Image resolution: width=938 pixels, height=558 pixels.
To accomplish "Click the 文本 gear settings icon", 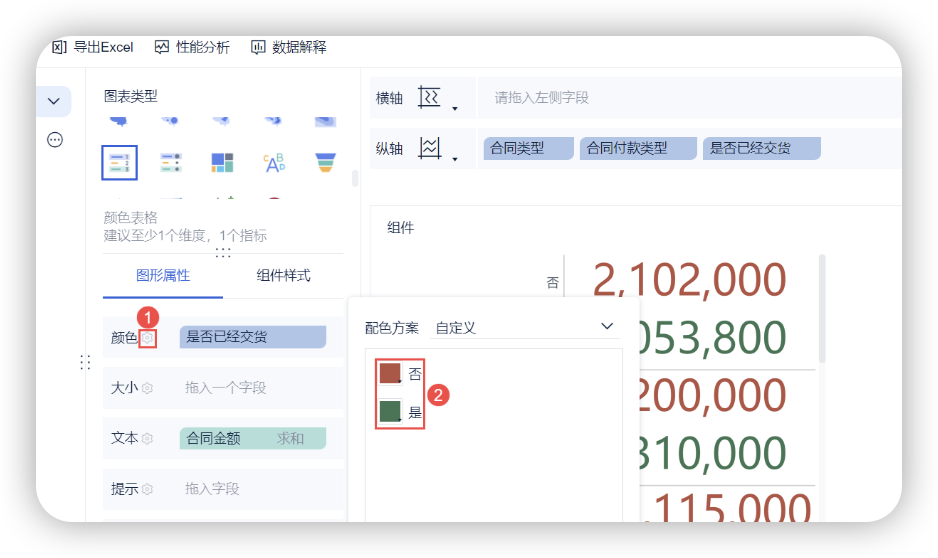I will (148, 438).
